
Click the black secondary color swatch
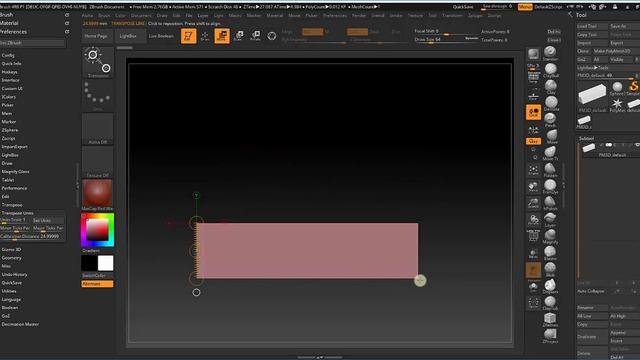pyautogui.click(x=89, y=263)
